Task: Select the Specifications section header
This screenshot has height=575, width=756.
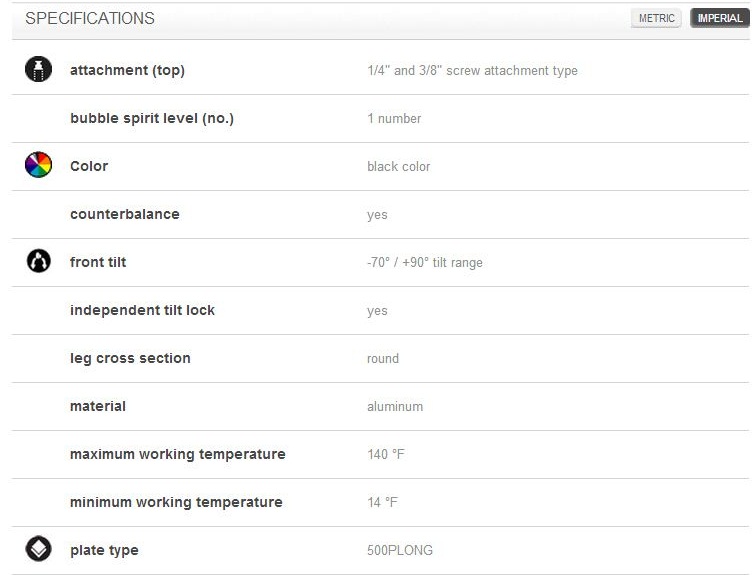Action: coord(90,18)
